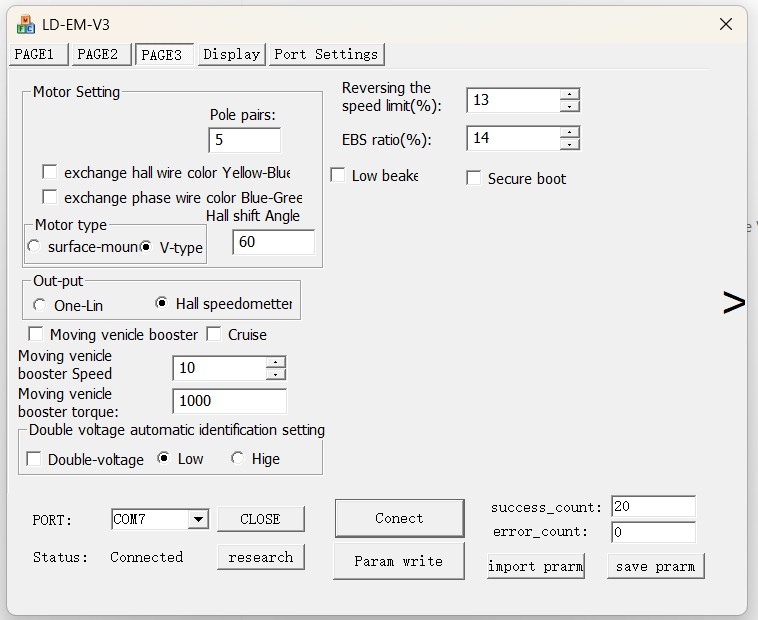758x620 pixels.
Task: Decrease the EBS ratio with down arrow
Action: (570, 144)
